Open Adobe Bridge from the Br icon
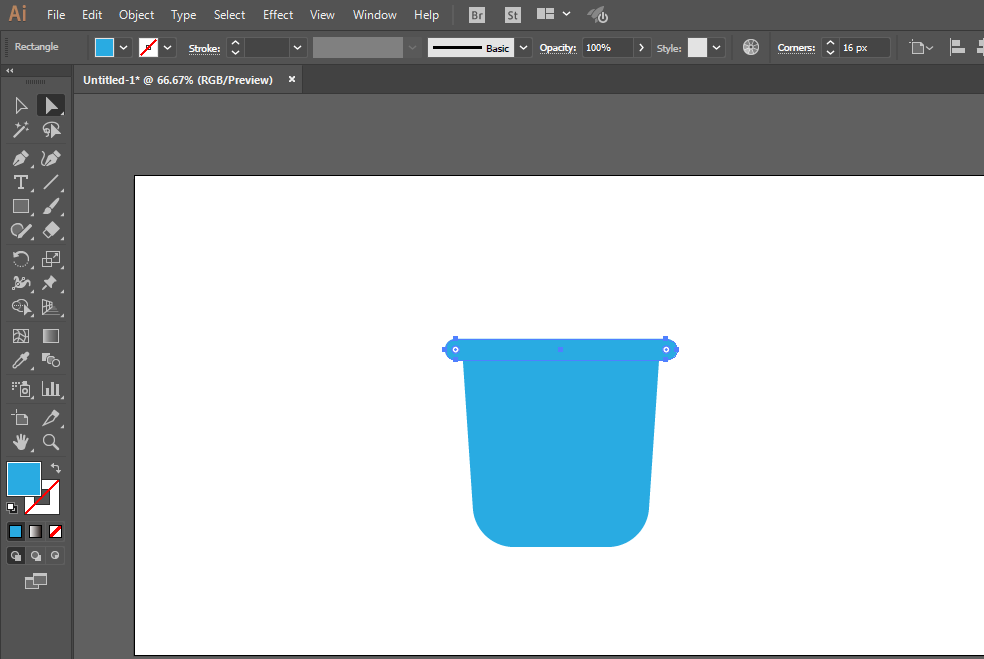 (477, 15)
